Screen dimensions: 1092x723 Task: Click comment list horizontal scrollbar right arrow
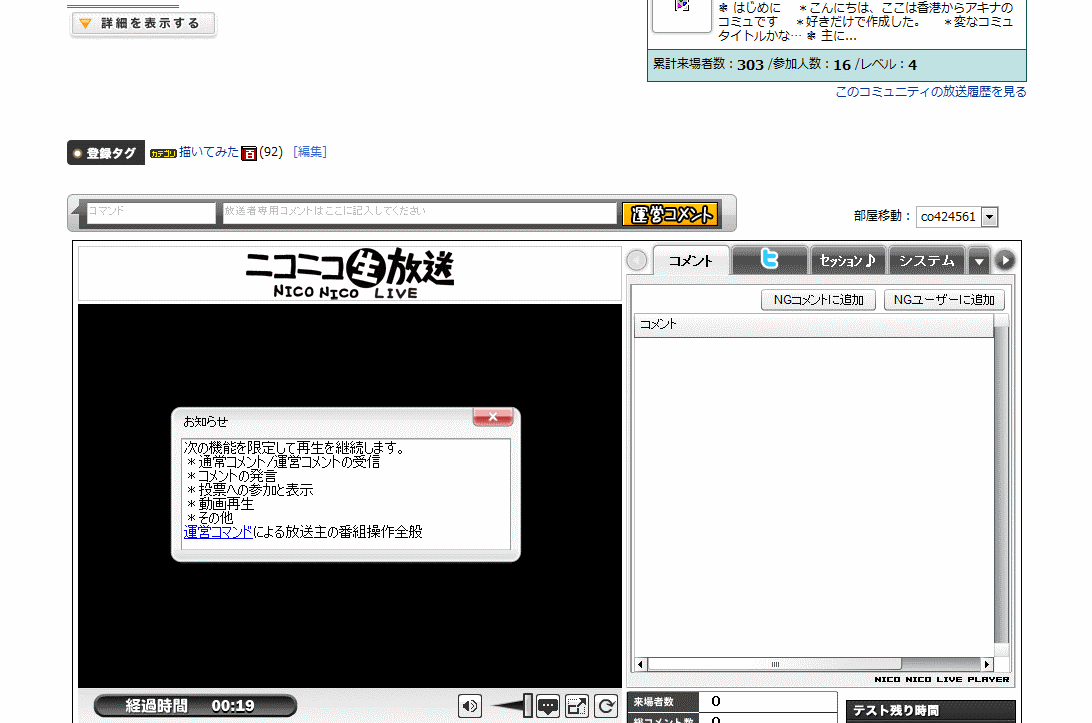987,664
